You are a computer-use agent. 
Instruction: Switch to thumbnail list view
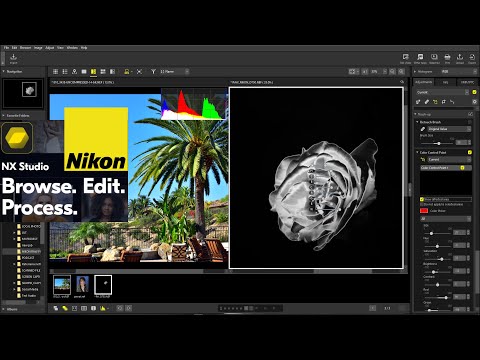tap(65, 72)
